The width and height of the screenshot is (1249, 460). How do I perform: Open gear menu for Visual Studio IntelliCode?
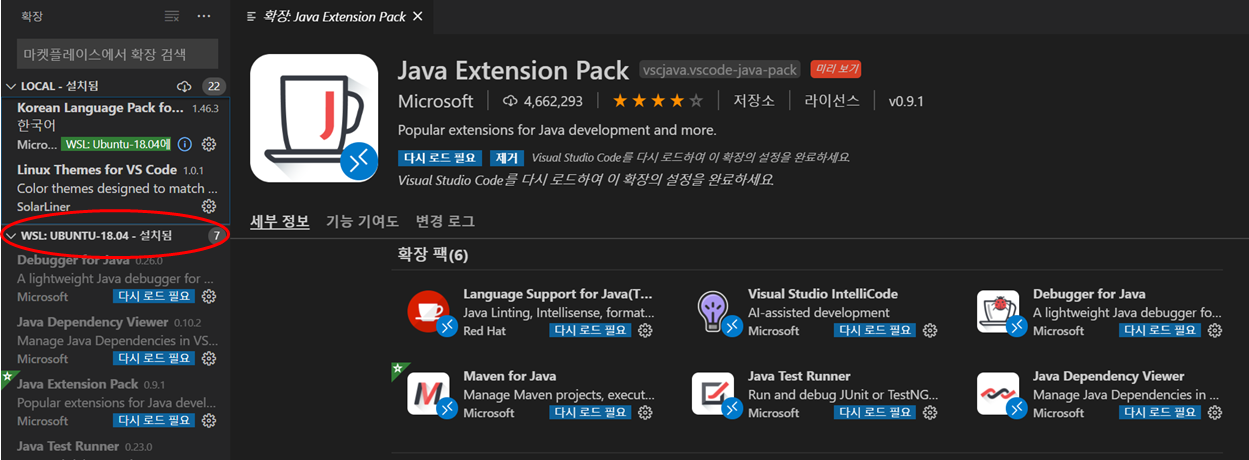click(930, 330)
